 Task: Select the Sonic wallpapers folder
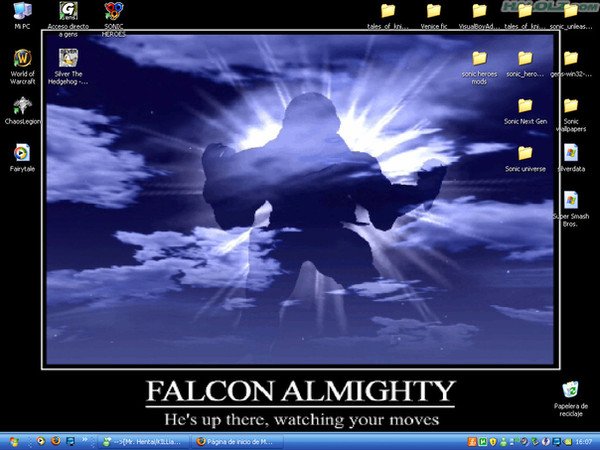coord(571,114)
